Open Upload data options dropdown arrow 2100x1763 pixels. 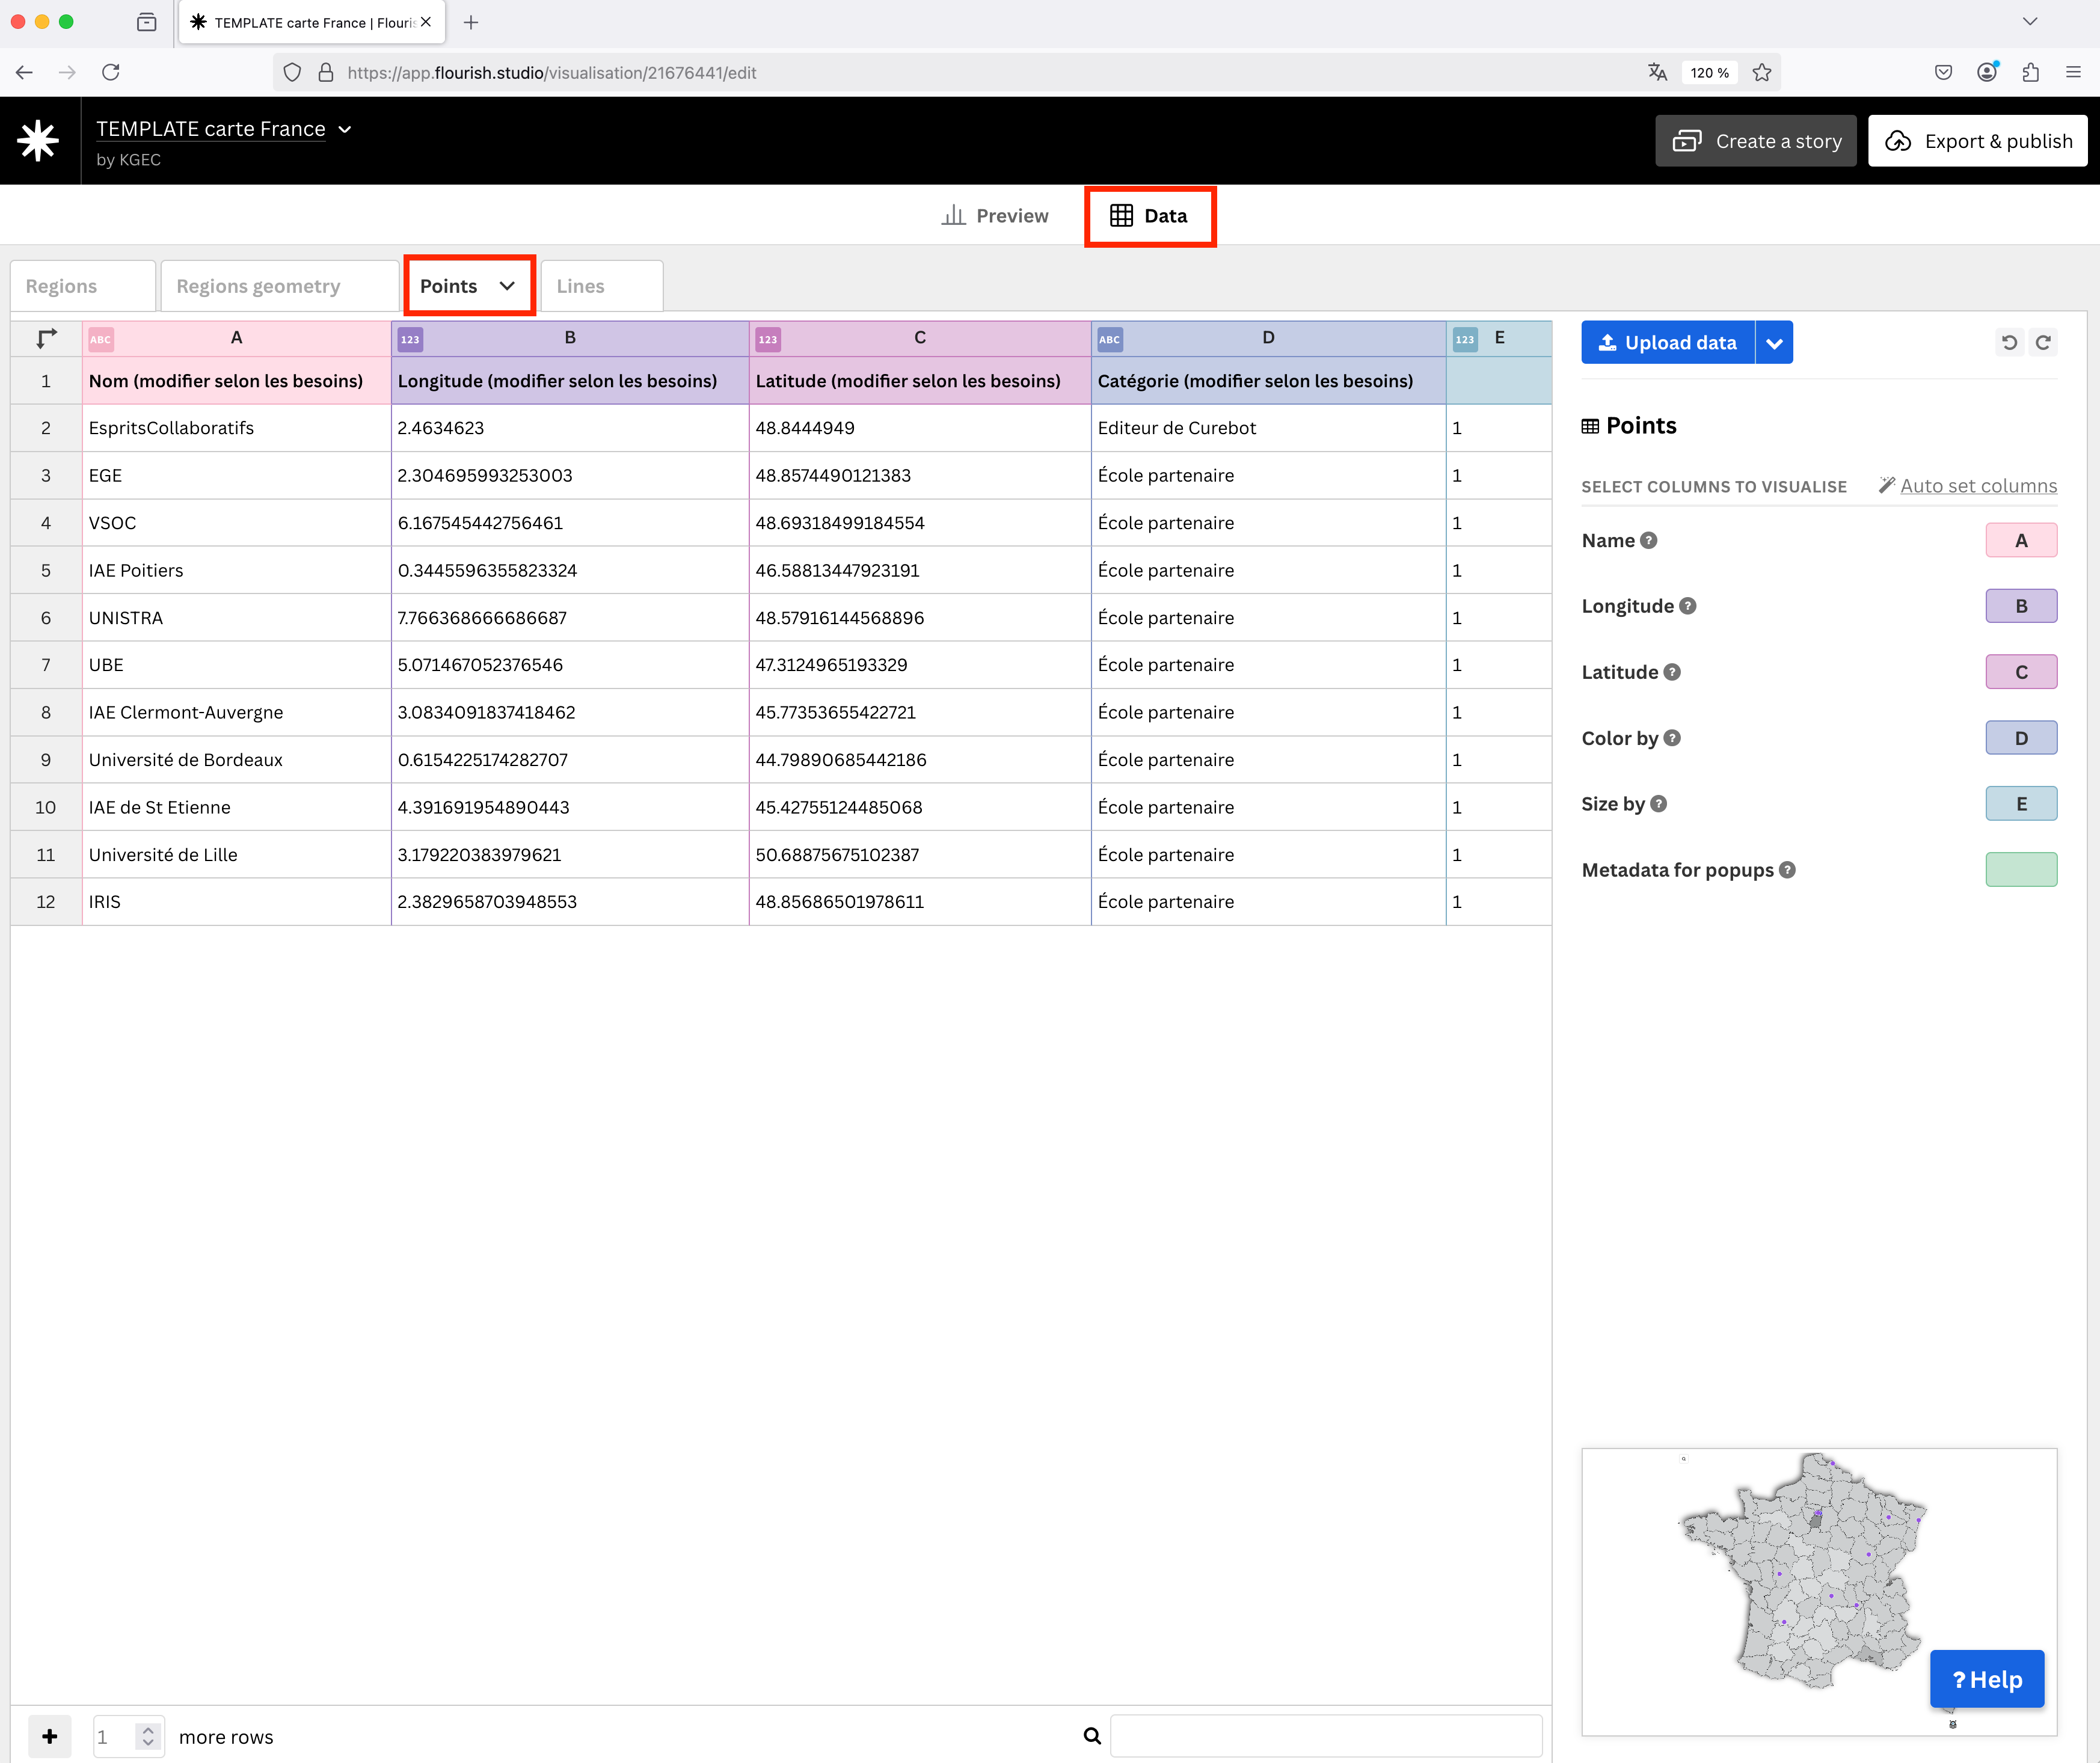pyautogui.click(x=1774, y=343)
